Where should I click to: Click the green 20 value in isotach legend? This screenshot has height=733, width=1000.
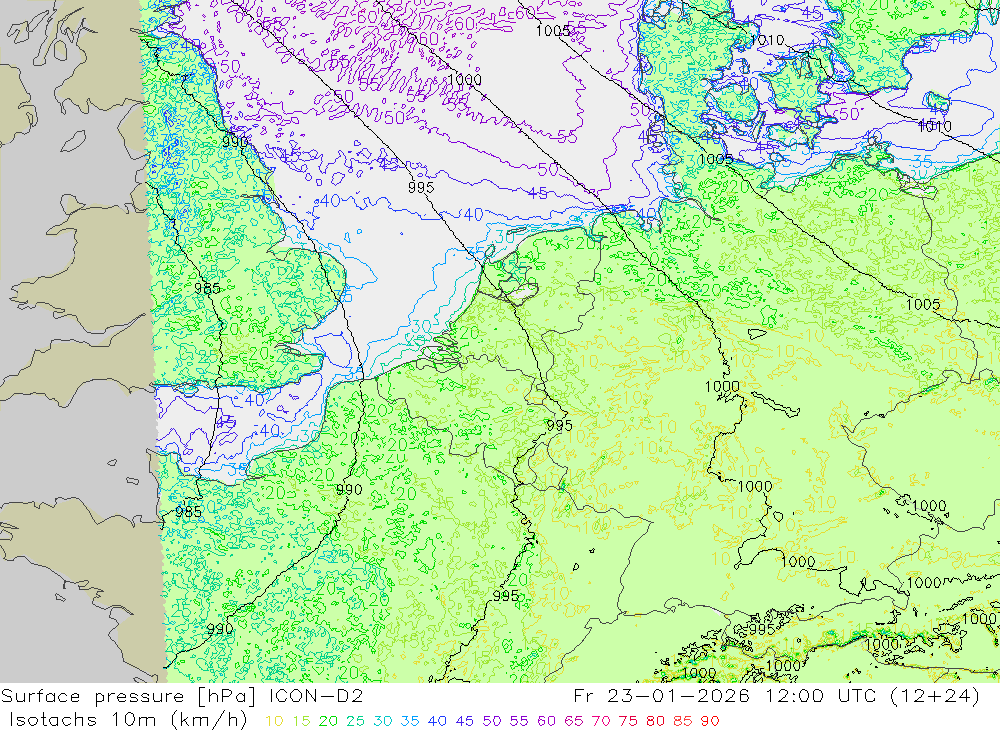point(328,721)
